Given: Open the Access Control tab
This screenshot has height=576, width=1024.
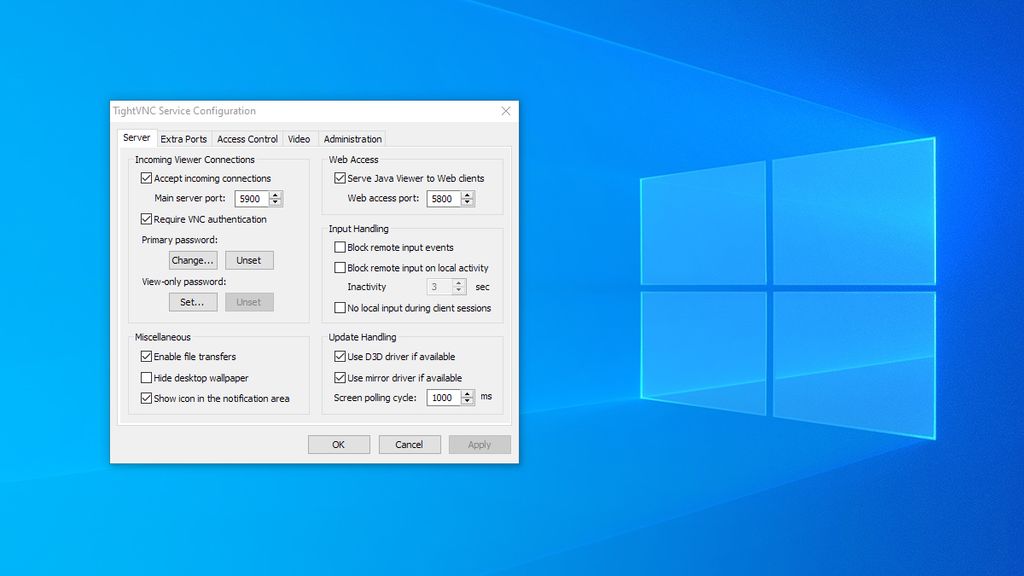Looking at the screenshot, I should 248,139.
